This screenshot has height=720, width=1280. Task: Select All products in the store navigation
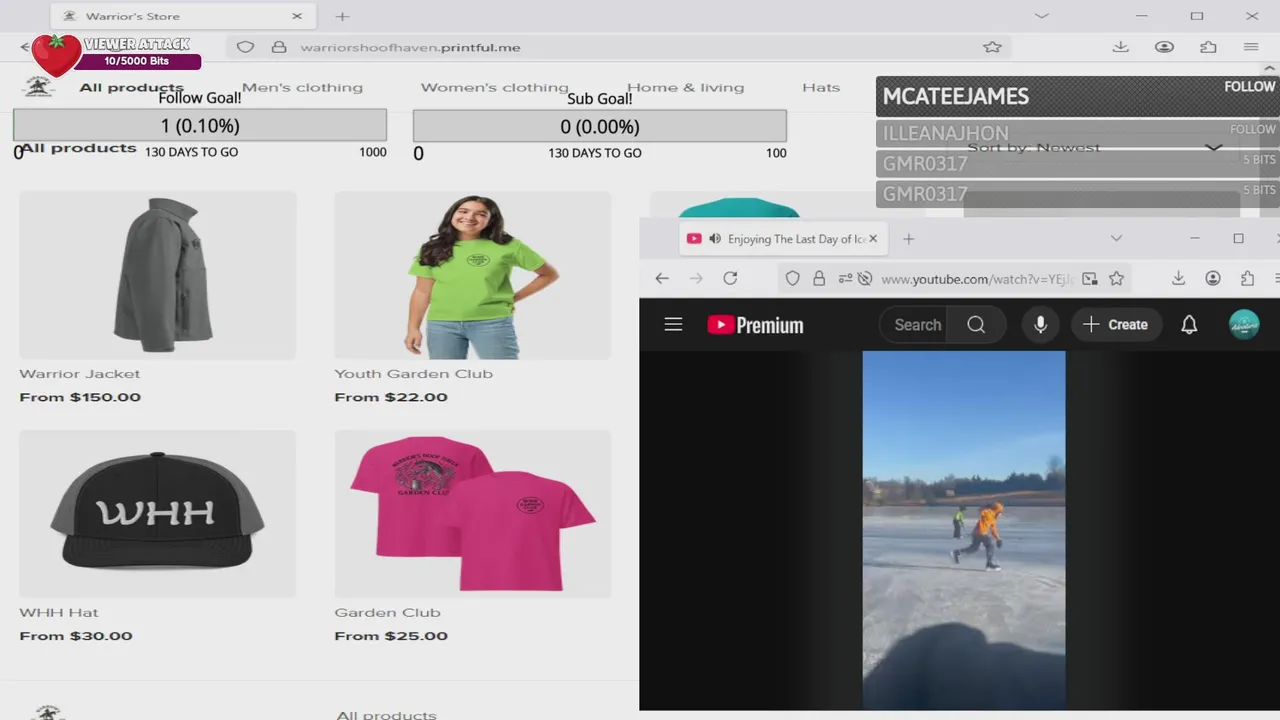[131, 87]
